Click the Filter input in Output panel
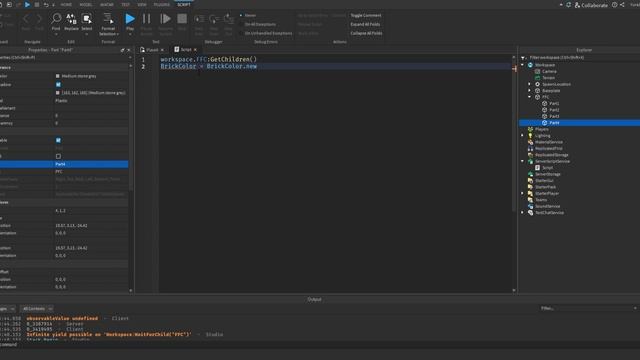Viewport: 640px width, 360px height. pos(588,309)
